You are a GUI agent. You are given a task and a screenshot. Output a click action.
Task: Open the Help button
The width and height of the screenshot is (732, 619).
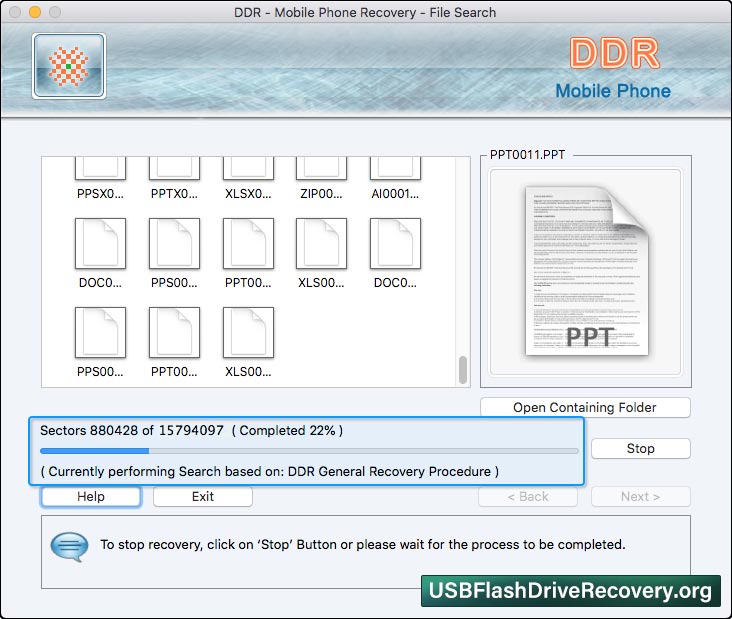click(91, 496)
